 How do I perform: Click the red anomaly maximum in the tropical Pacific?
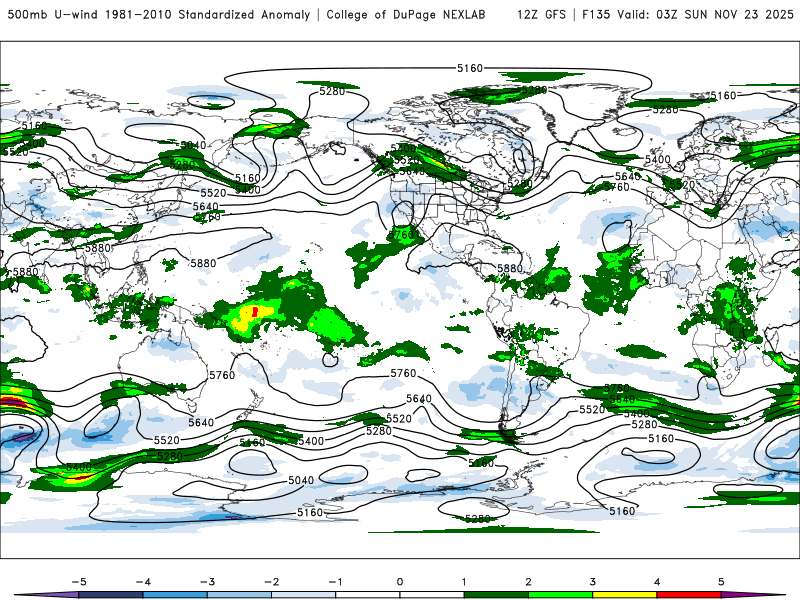point(255,311)
